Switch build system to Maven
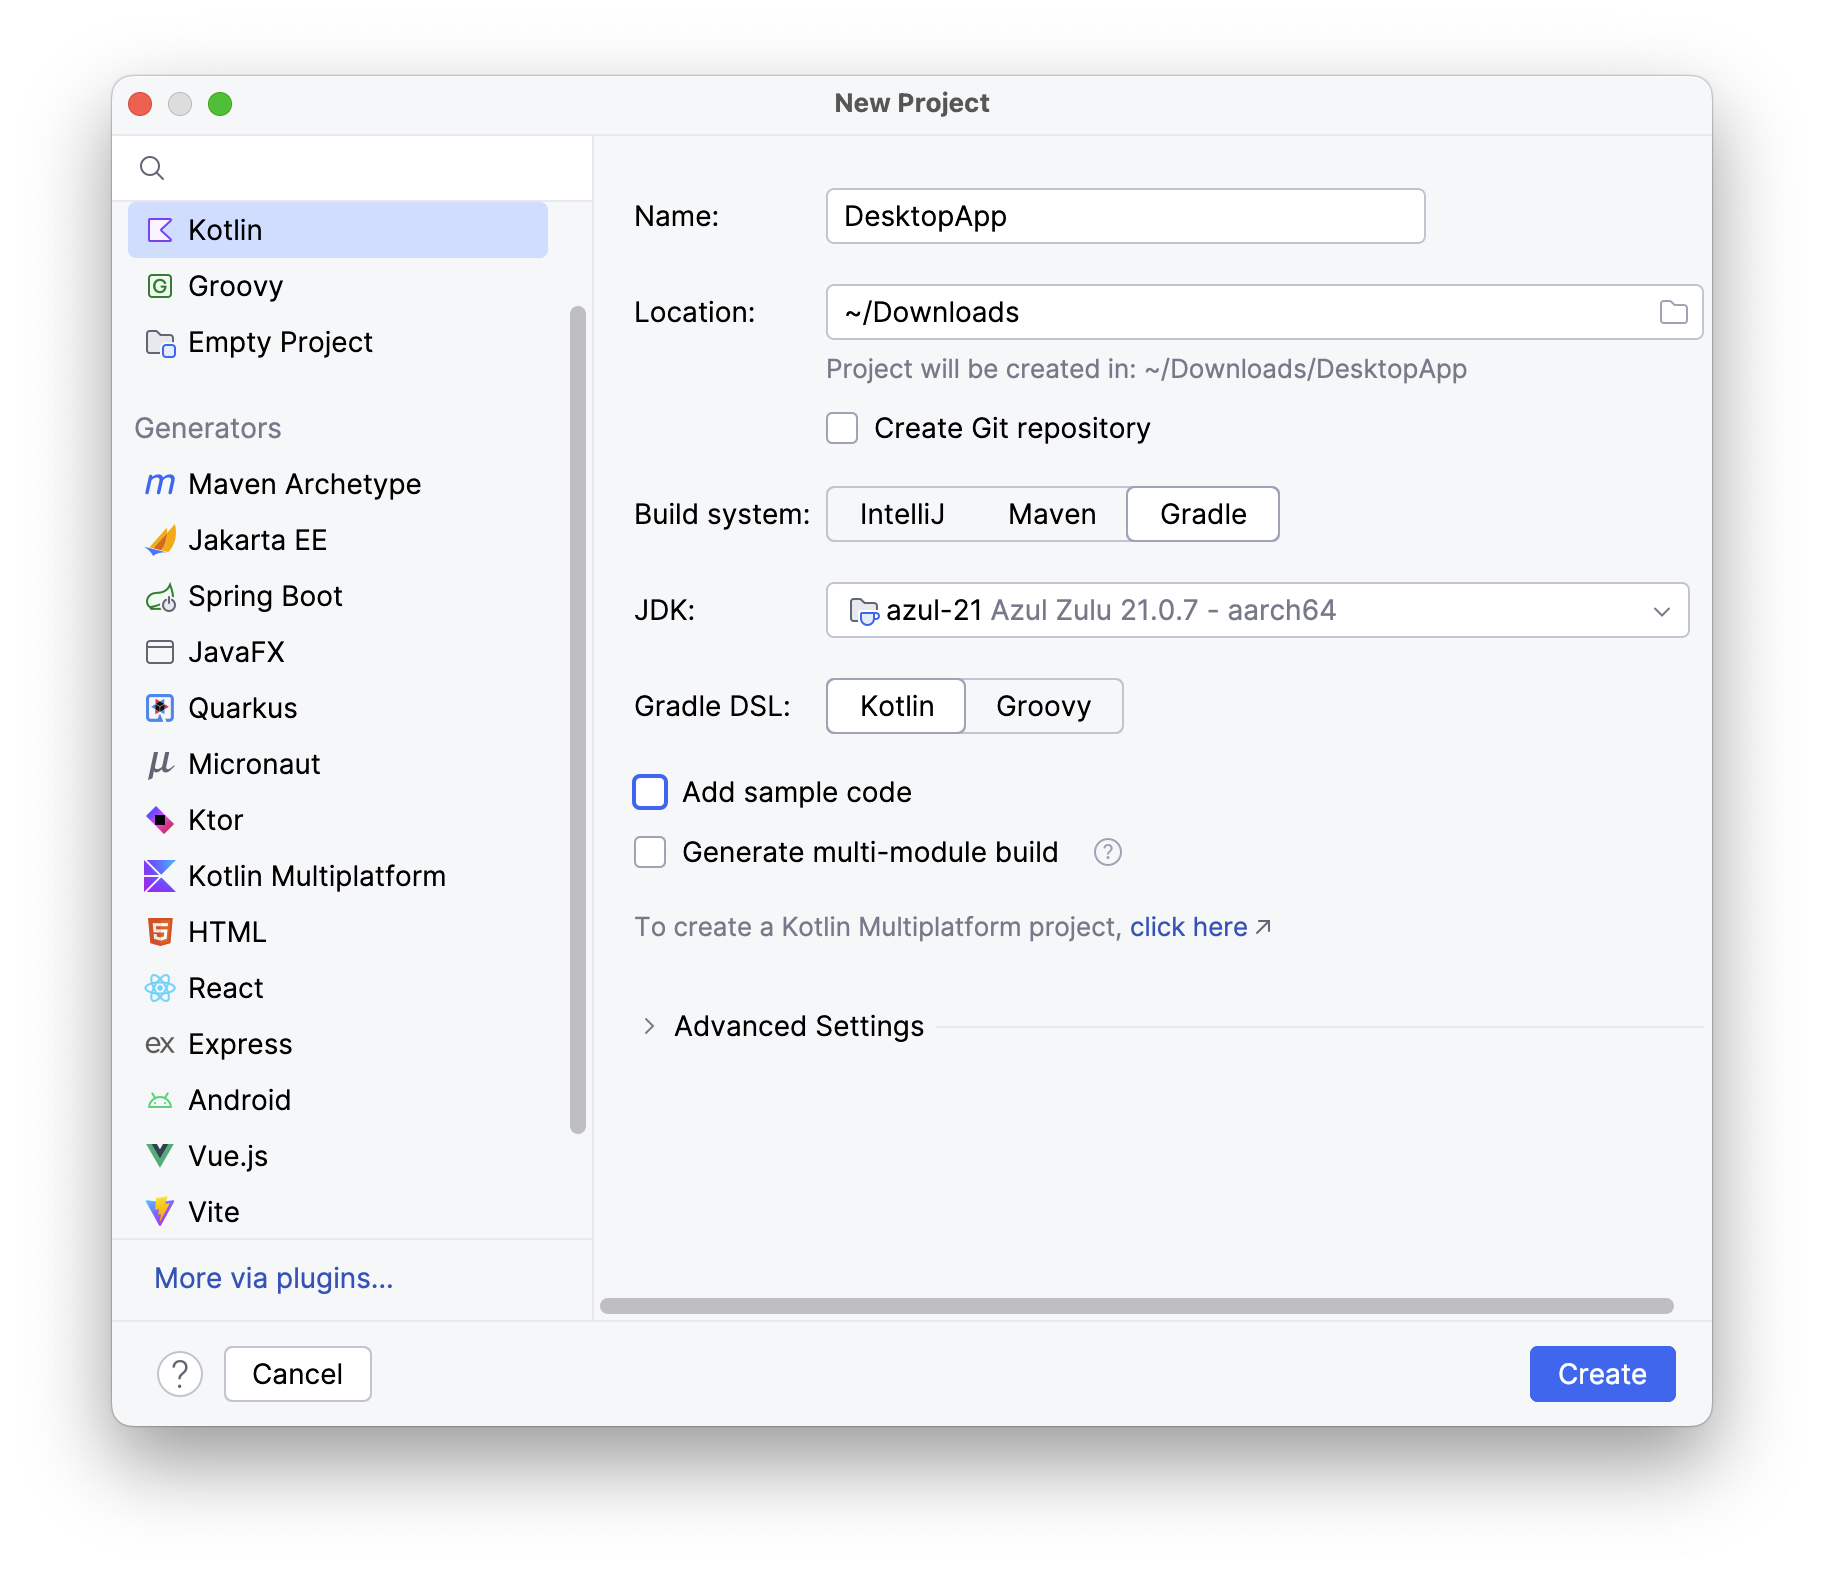This screenshot has width=1824, height=1574. tap(1052, 514)
